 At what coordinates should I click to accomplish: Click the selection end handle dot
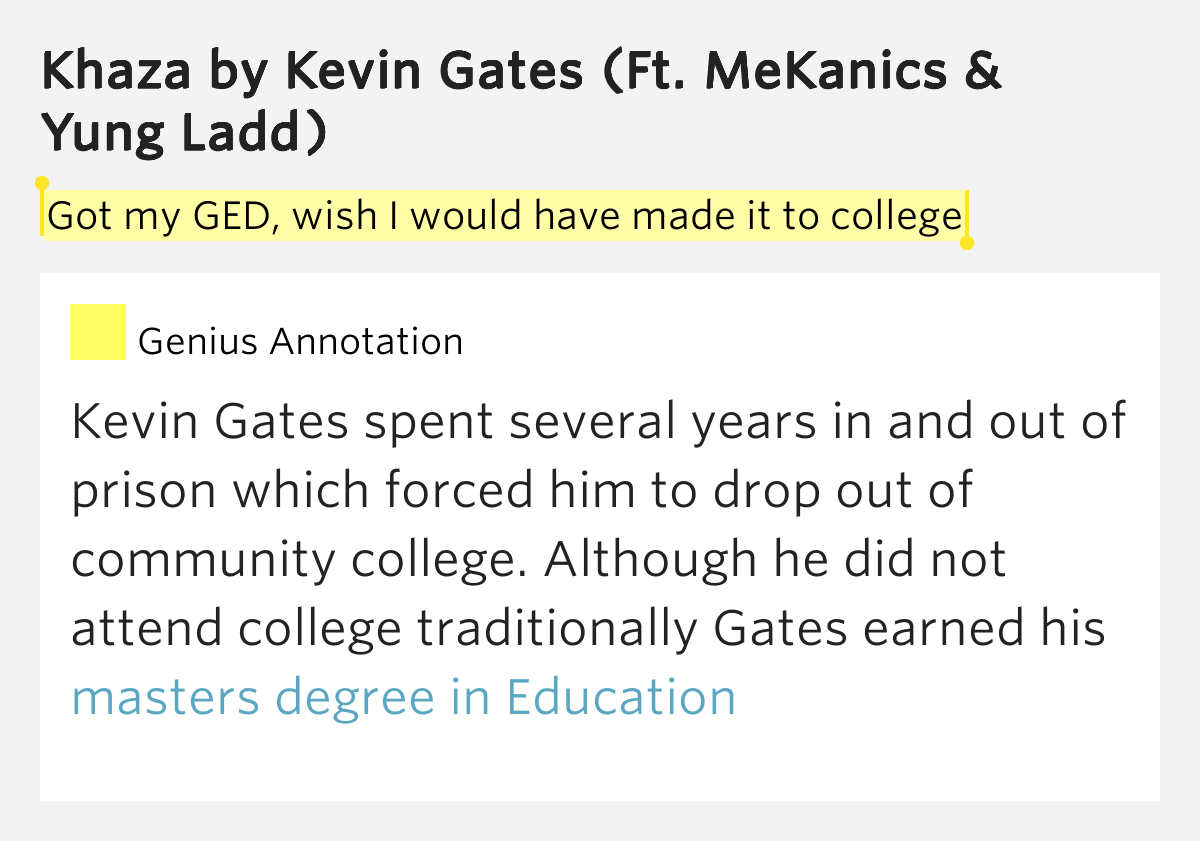point(966,243)
